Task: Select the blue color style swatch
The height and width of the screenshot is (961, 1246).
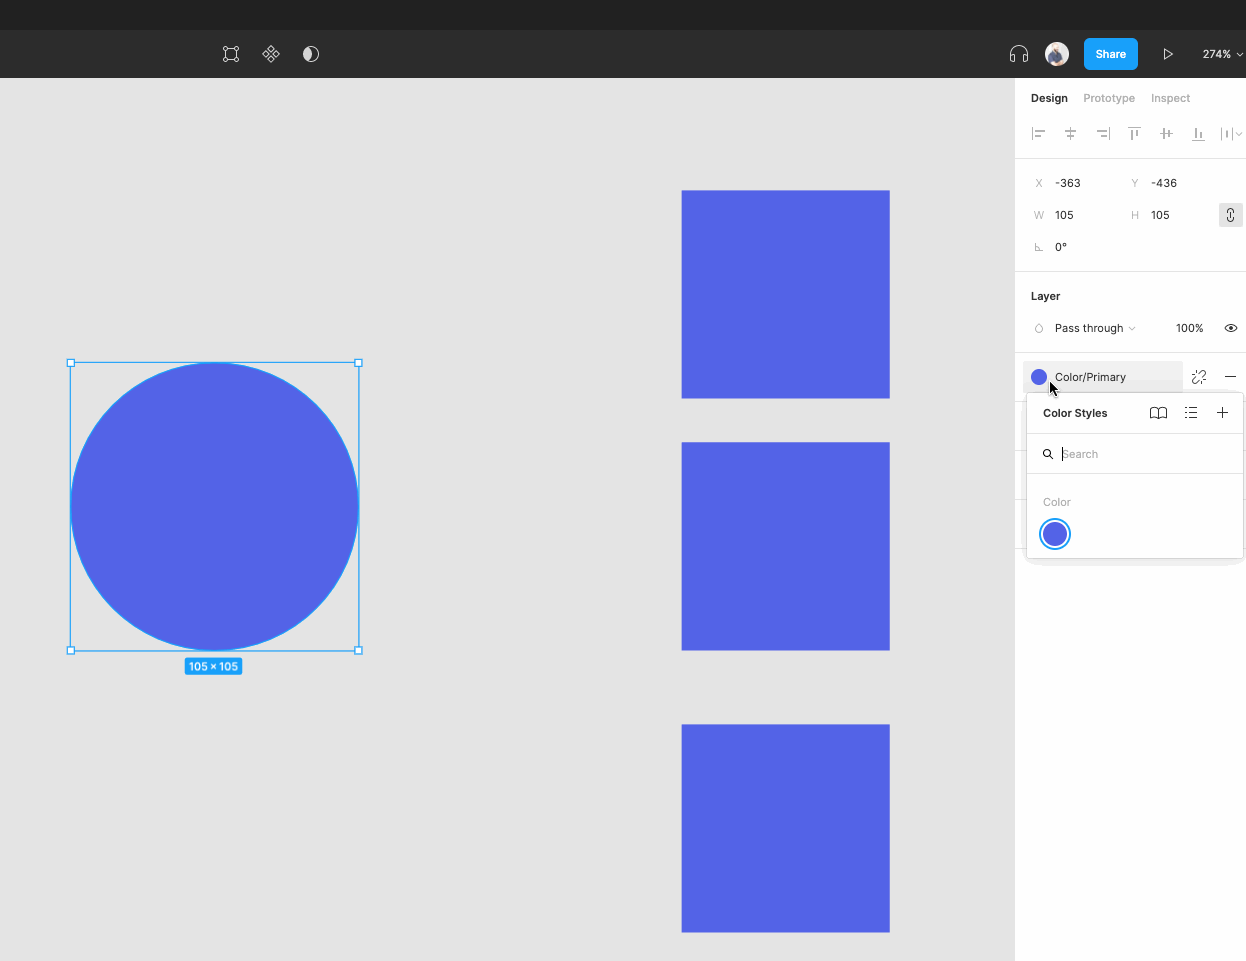Action: point(1055,534)
